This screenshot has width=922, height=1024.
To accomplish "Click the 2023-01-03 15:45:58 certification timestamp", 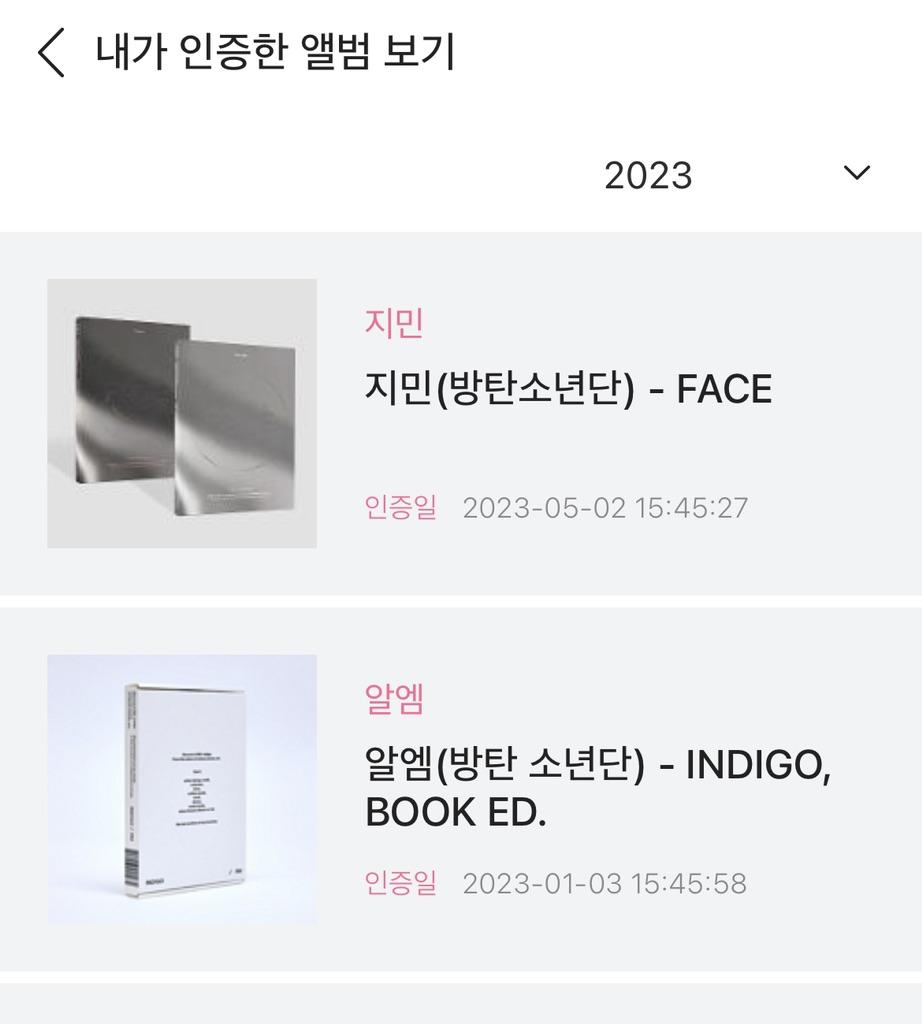I will click(x=604, y=883).
